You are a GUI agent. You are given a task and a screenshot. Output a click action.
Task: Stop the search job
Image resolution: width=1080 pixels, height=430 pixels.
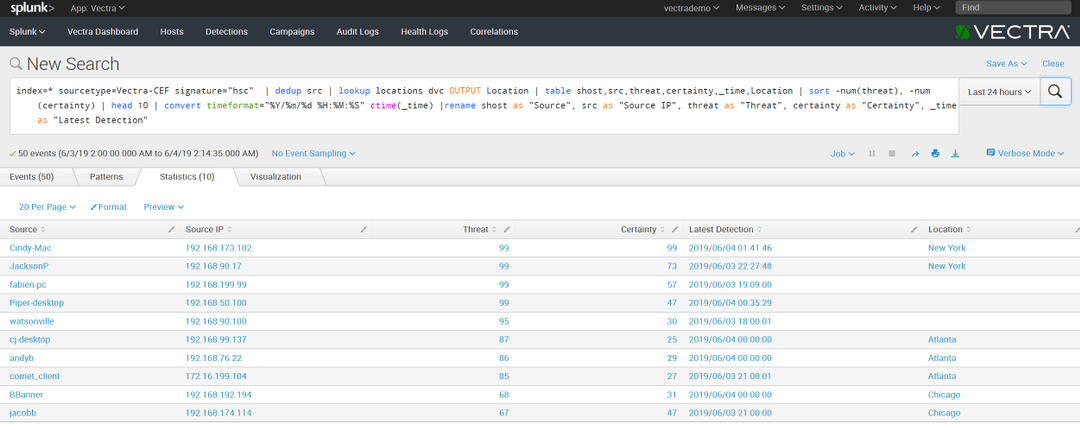pos(892,154)
